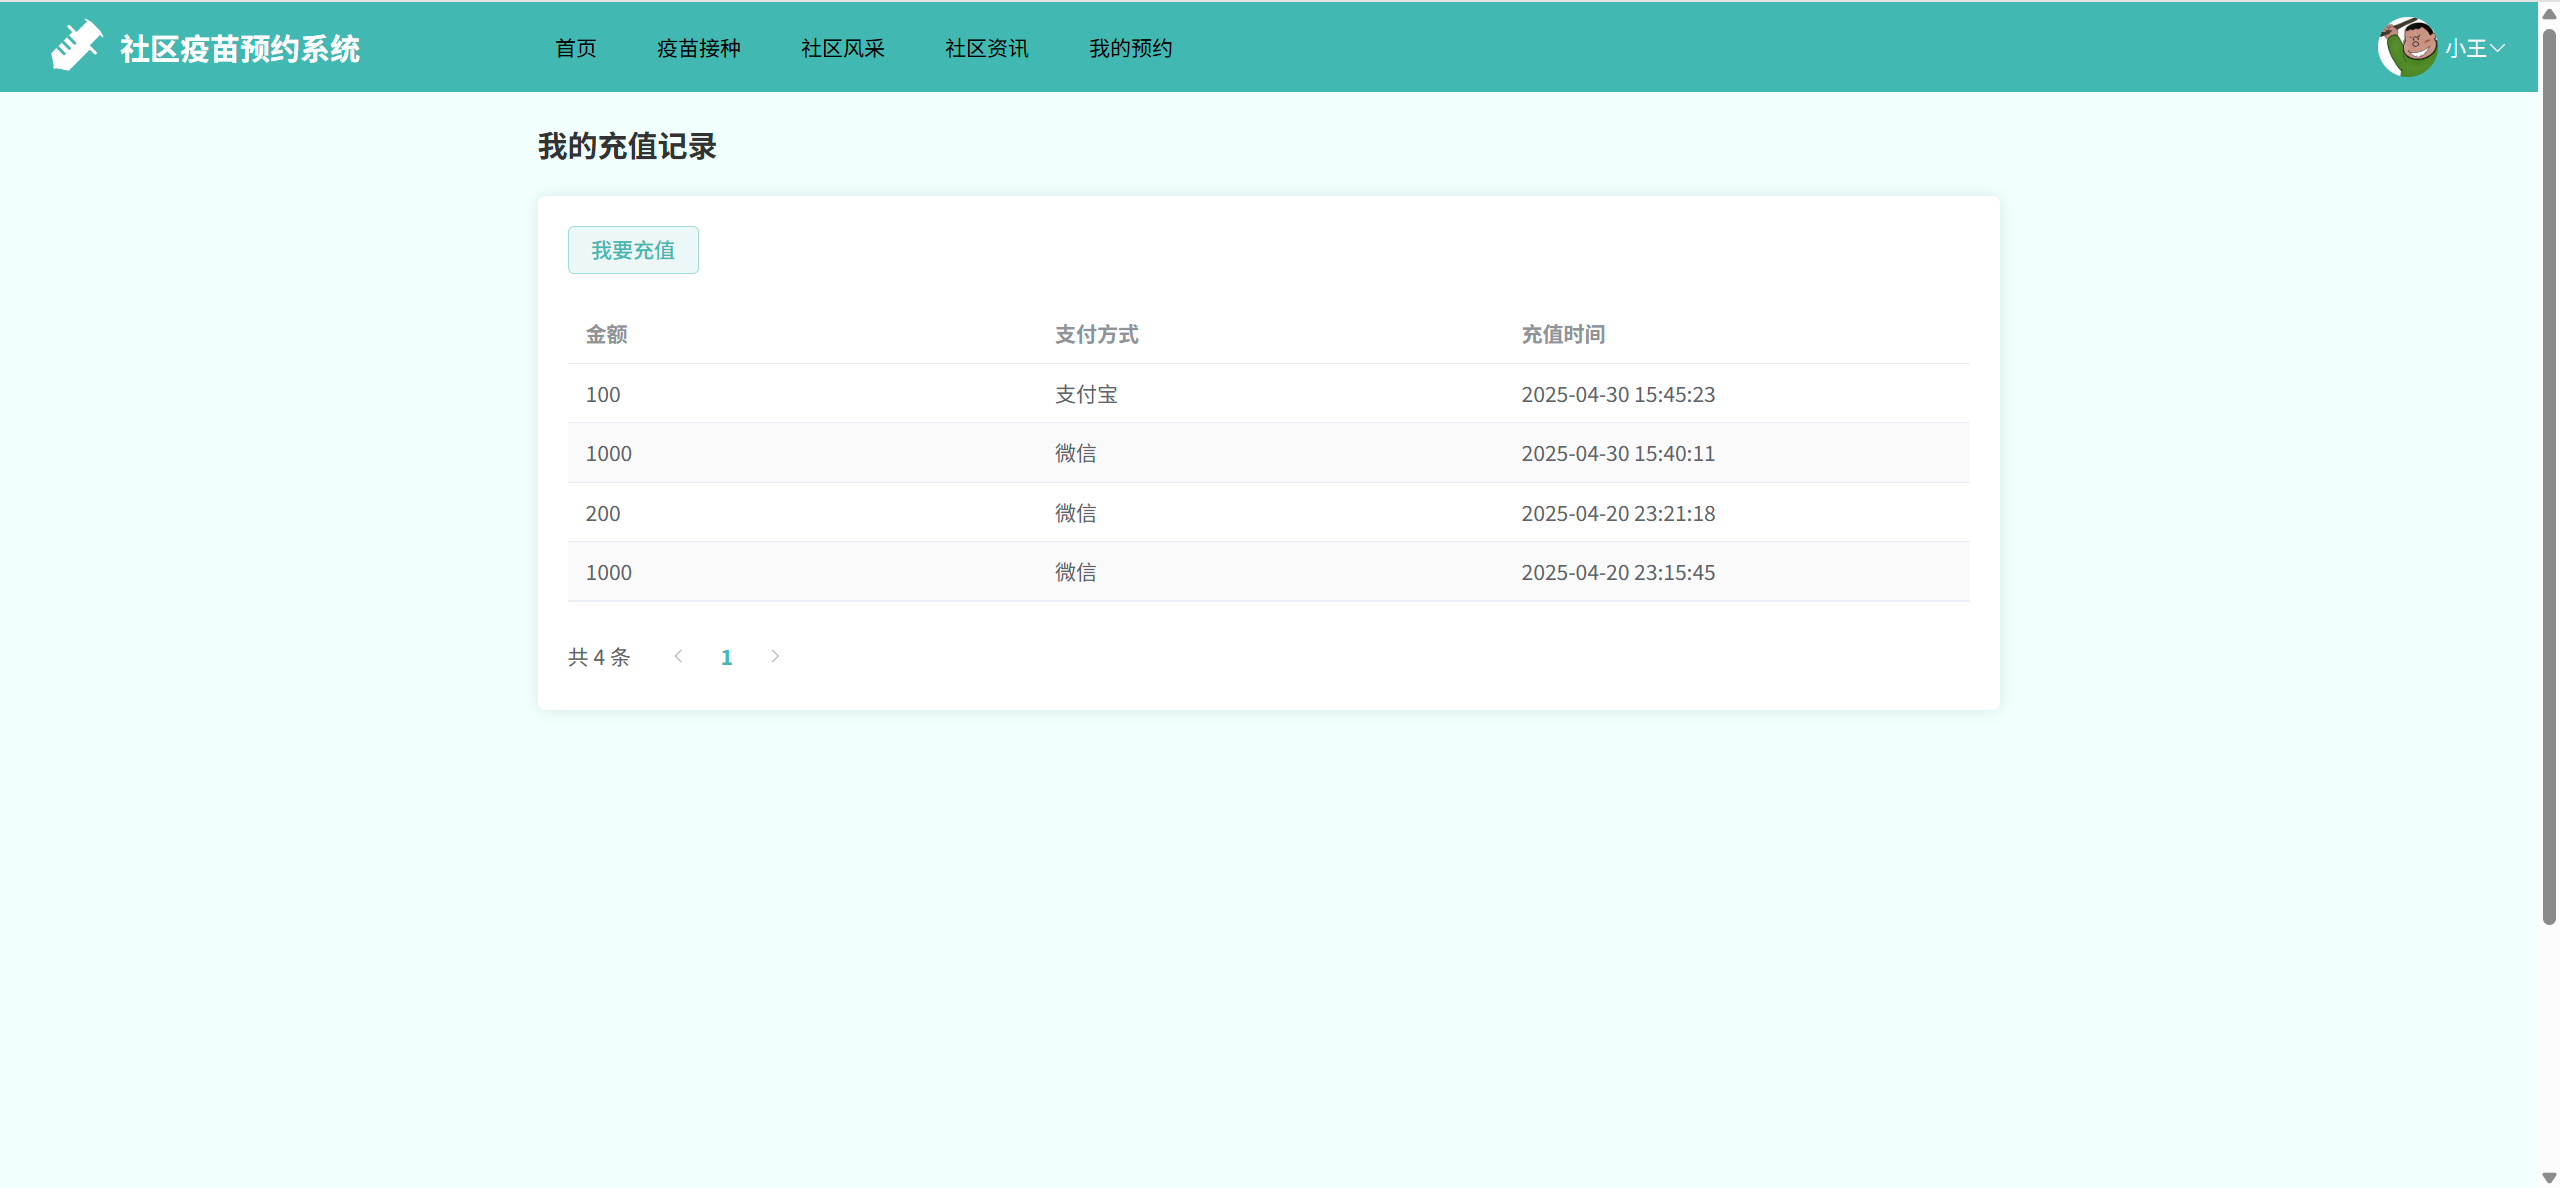Screen dimensions: 2560x1188
Task: Open the 疫苗接种 menu item
Action: (699, 48)
